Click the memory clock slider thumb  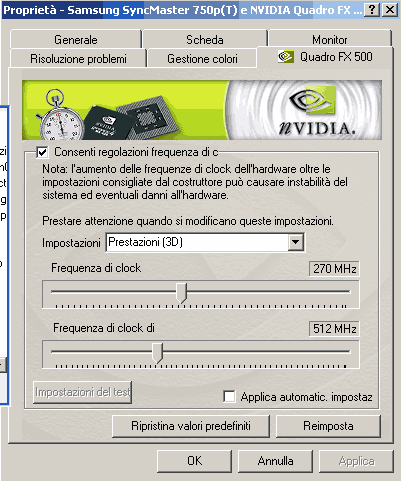pos(157,353)
